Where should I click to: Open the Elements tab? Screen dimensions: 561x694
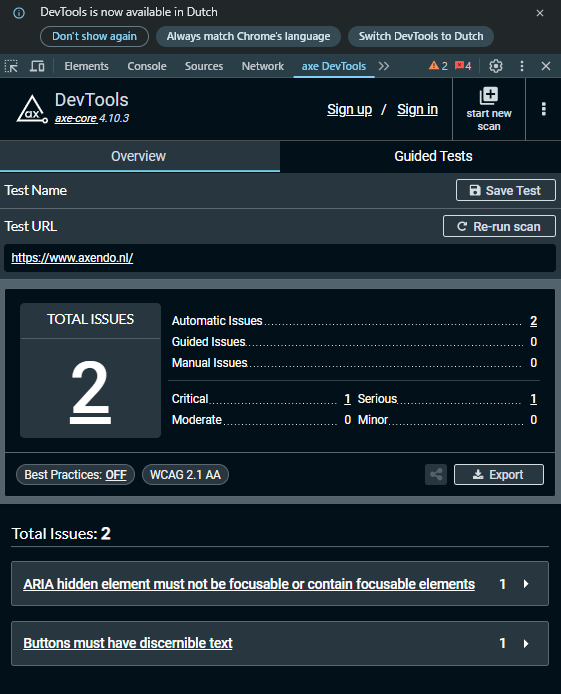pyautogui.click(x=86, y=66)
